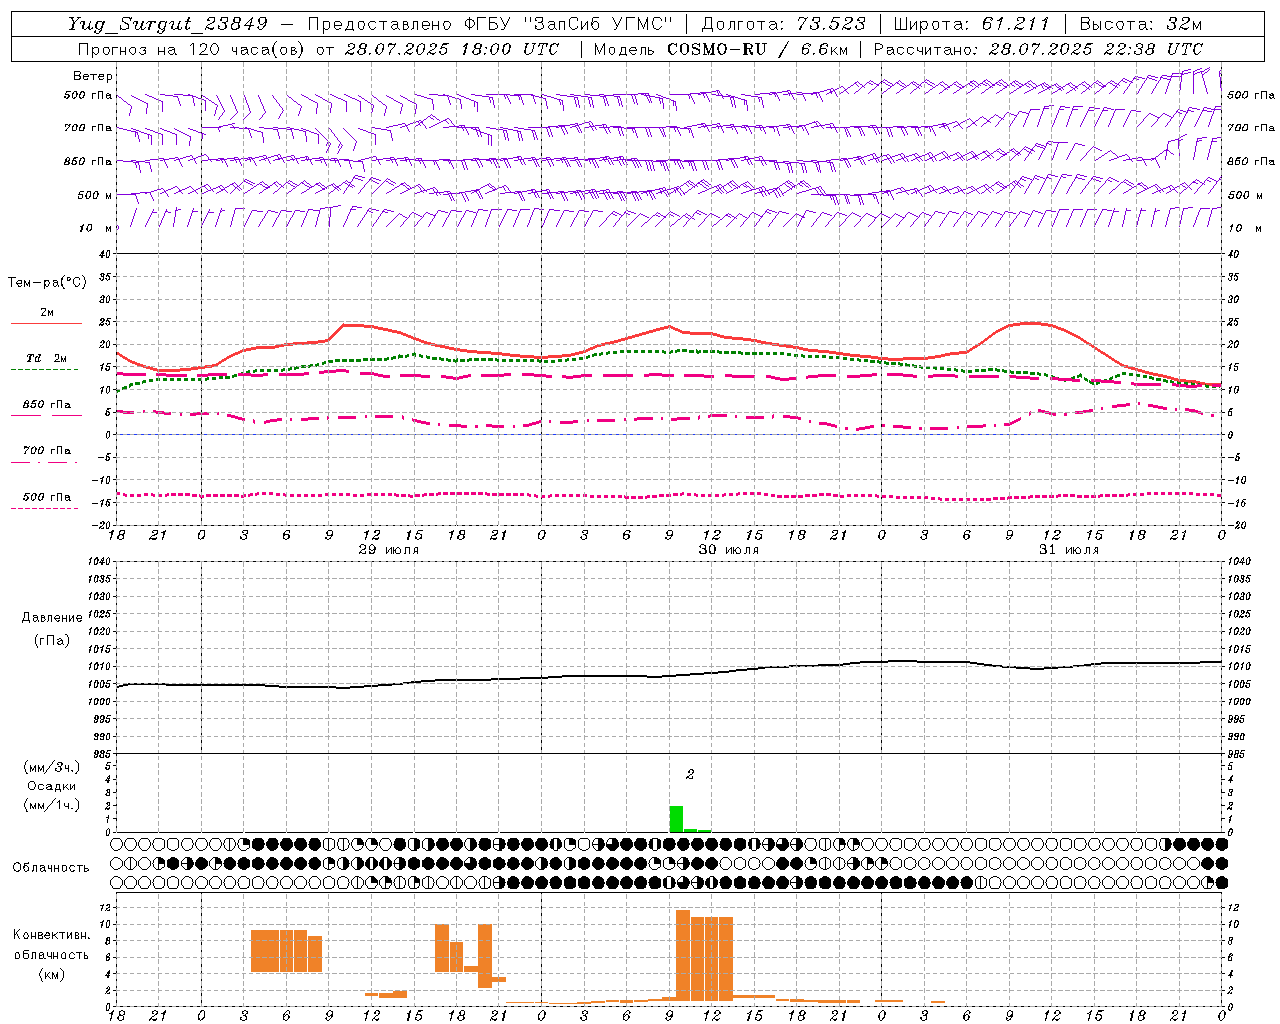Click the station title Yug_Surgut_23849
This screenshot has width=1280, height=1024.
pyautogui.click(x=168, y=25)
